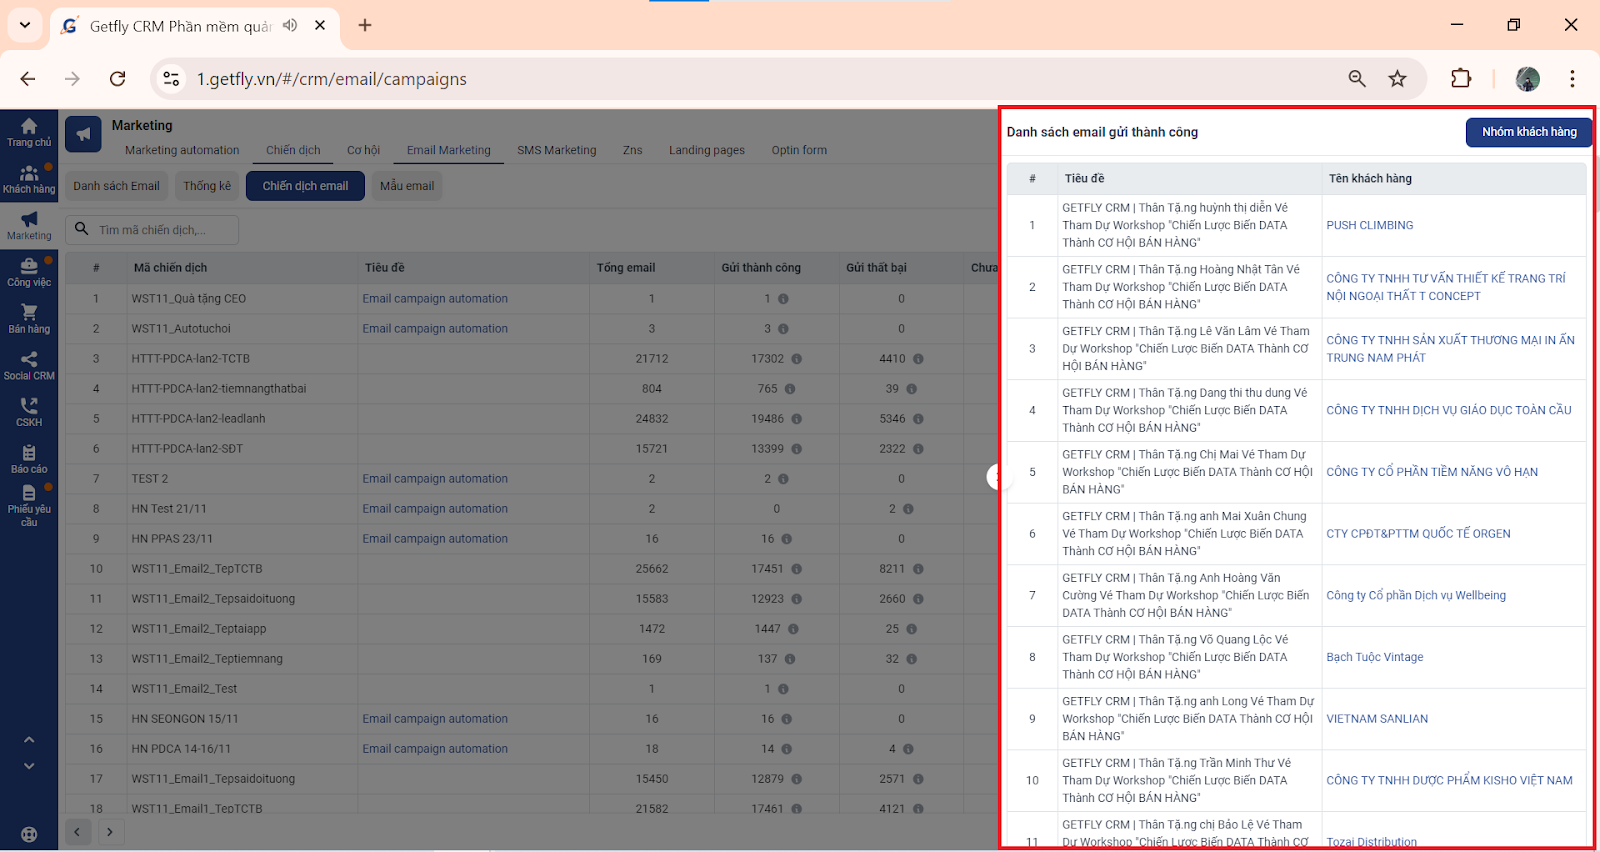1600x852 pixels.
Task: Click sidebar scroll-up chevron
Action: point(29,740)
